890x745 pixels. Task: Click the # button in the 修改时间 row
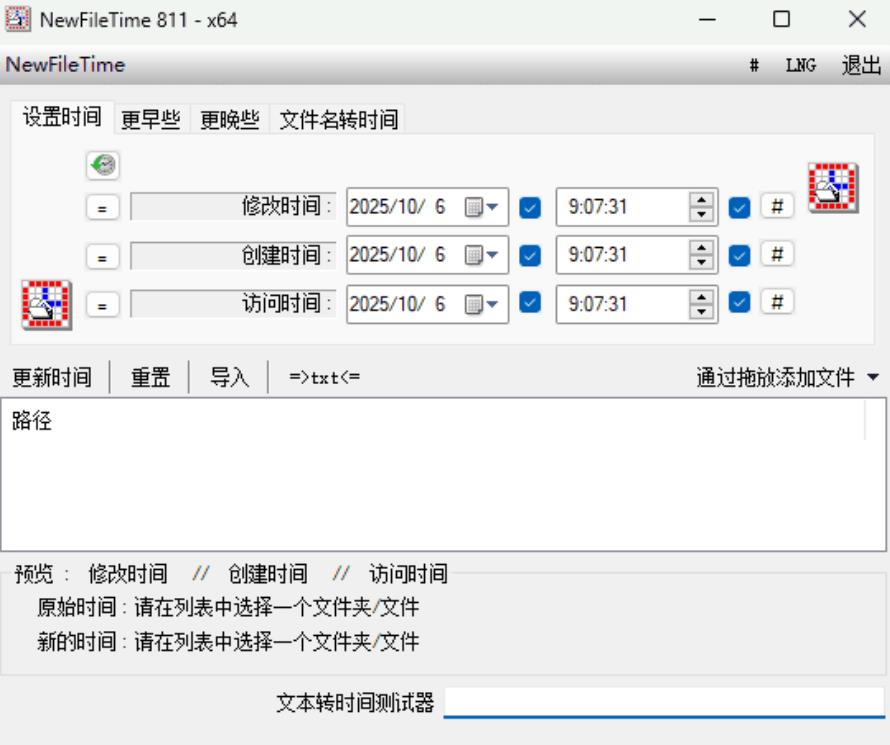(777, 207)
